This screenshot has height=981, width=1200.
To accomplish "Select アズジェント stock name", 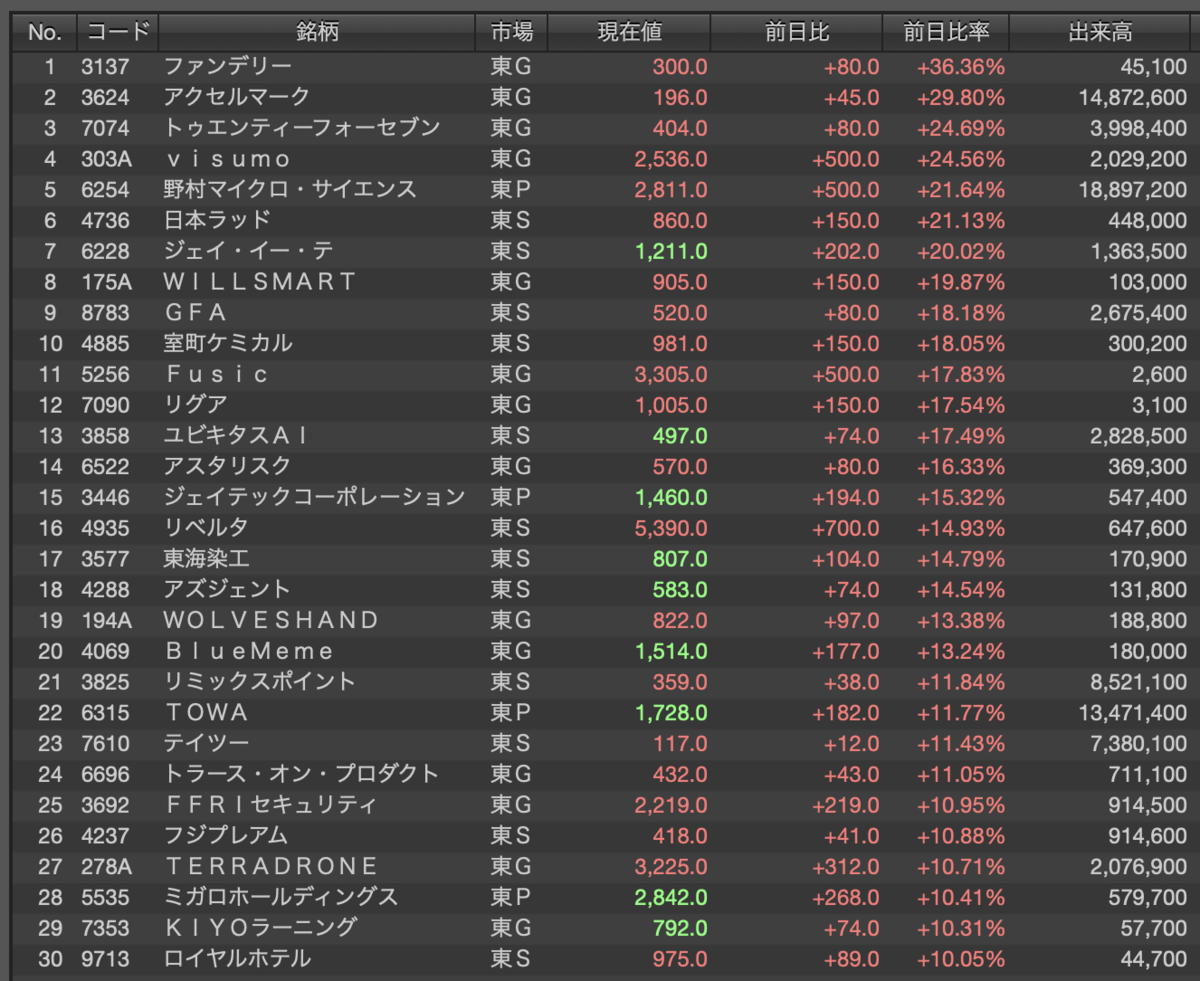I will 227,590.
